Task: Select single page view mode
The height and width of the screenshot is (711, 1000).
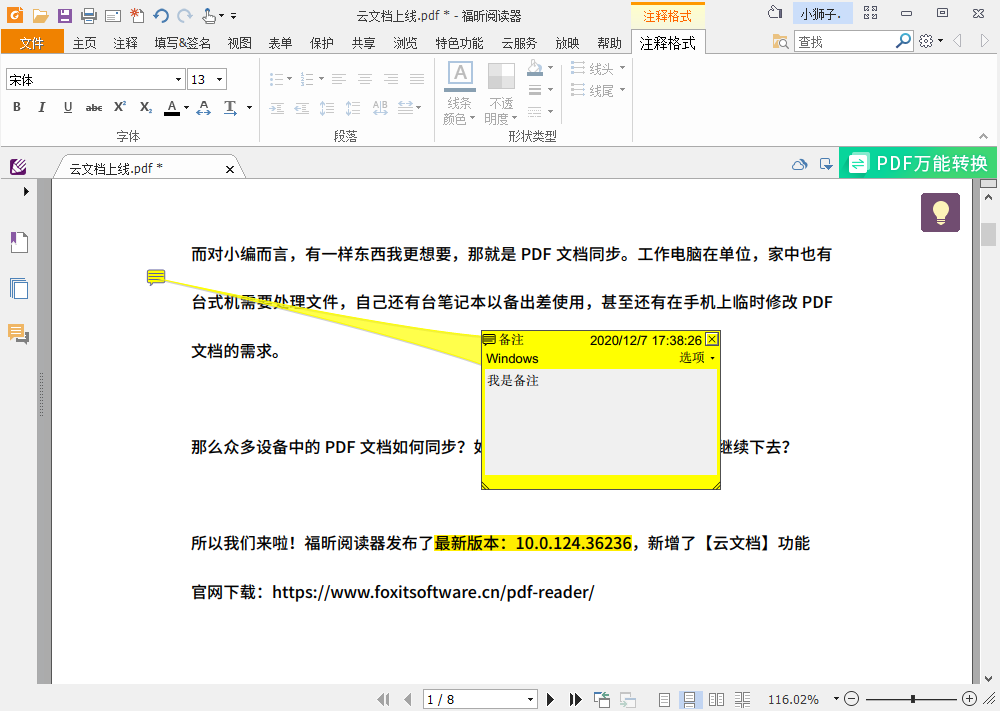Action: (x=664, y=700)
